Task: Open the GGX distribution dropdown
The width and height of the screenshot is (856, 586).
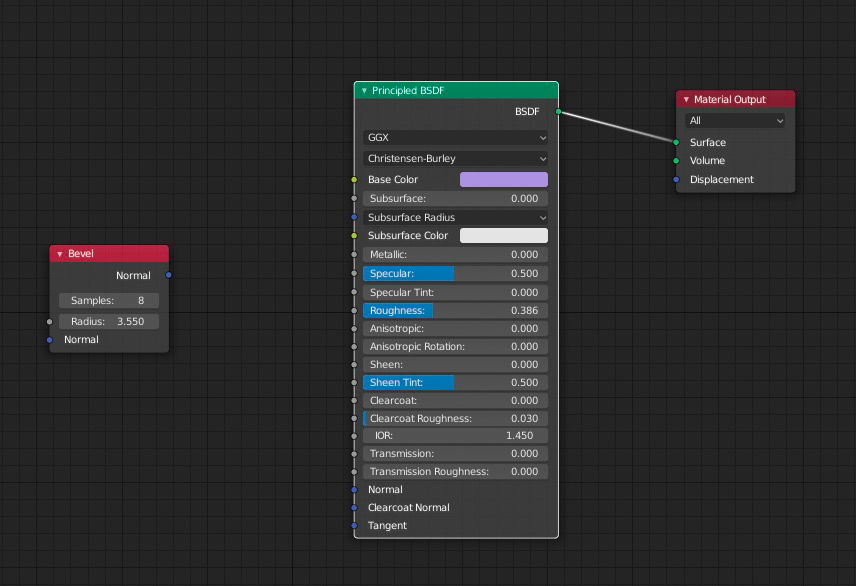Action: (x=455, y=137)
